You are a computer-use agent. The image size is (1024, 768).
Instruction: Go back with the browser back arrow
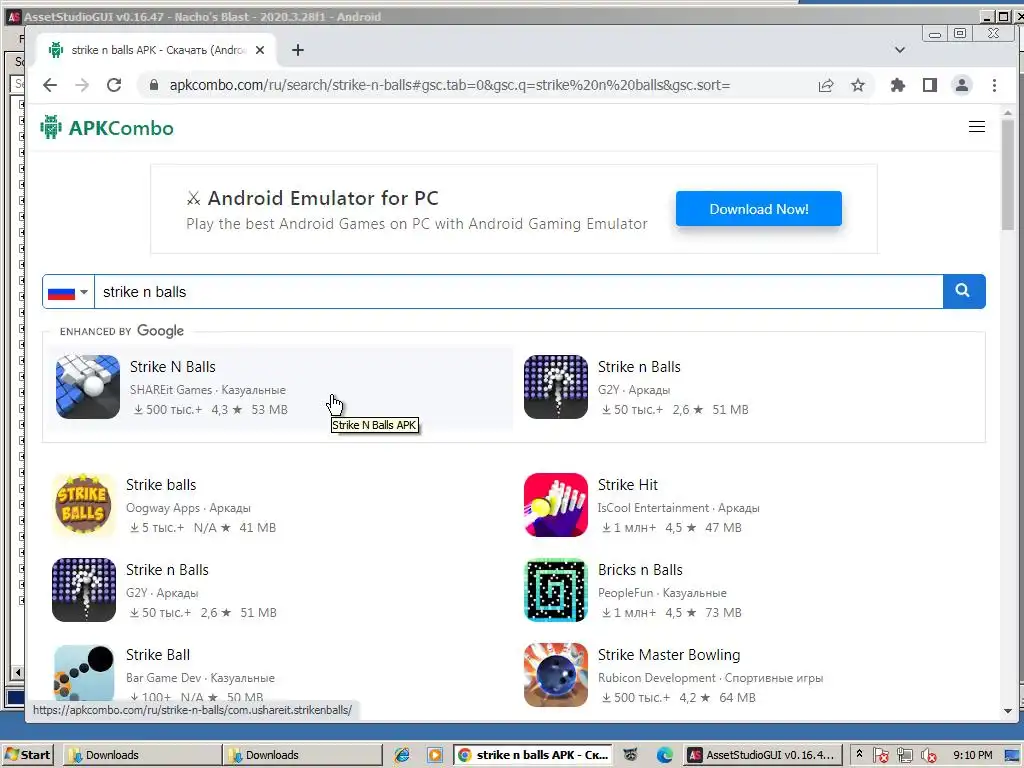[x=50, y=85]
